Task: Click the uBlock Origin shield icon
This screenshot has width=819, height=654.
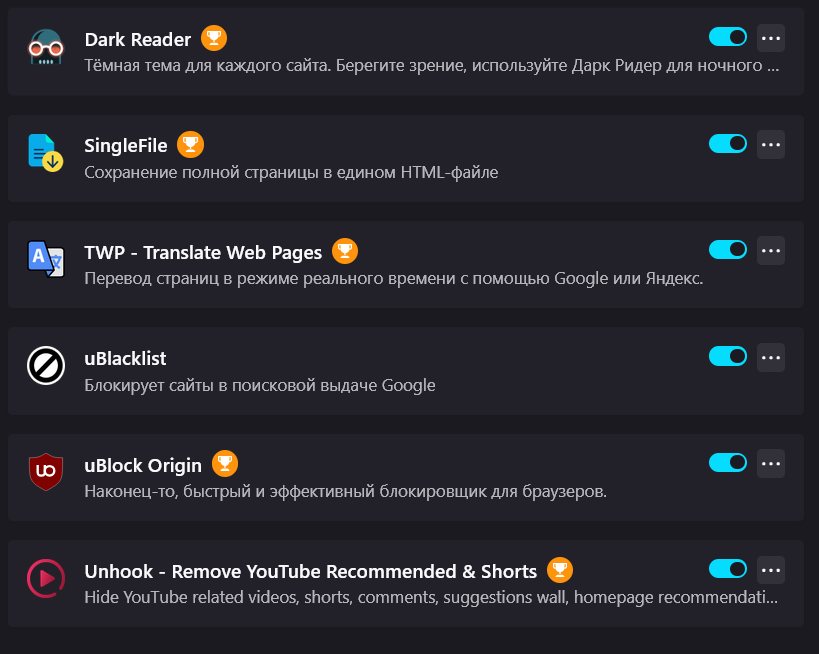Action: tap(46, 472)
